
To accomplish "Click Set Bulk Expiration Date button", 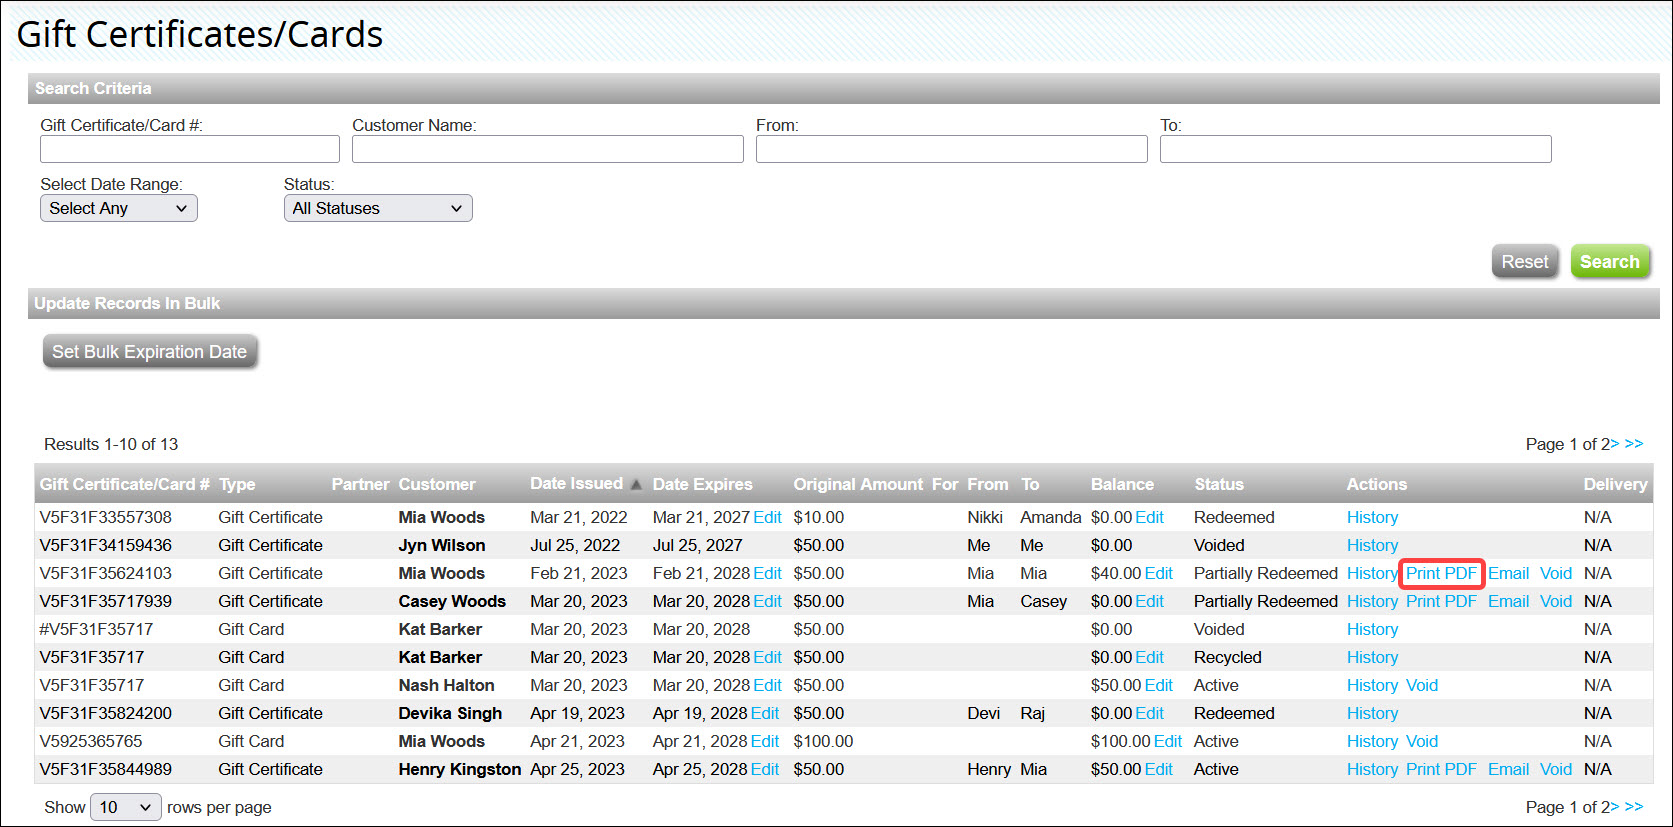I will [150, 352].
